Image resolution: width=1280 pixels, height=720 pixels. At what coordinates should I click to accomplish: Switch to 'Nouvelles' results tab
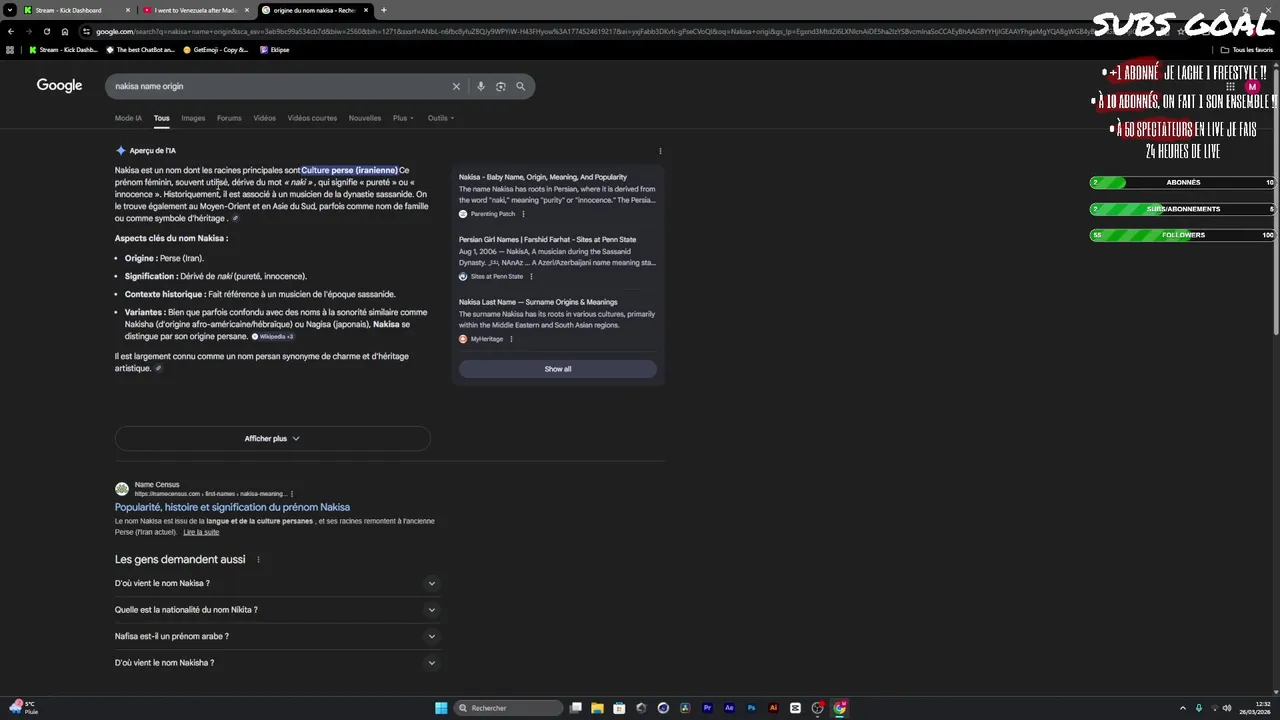click(365, 118)
